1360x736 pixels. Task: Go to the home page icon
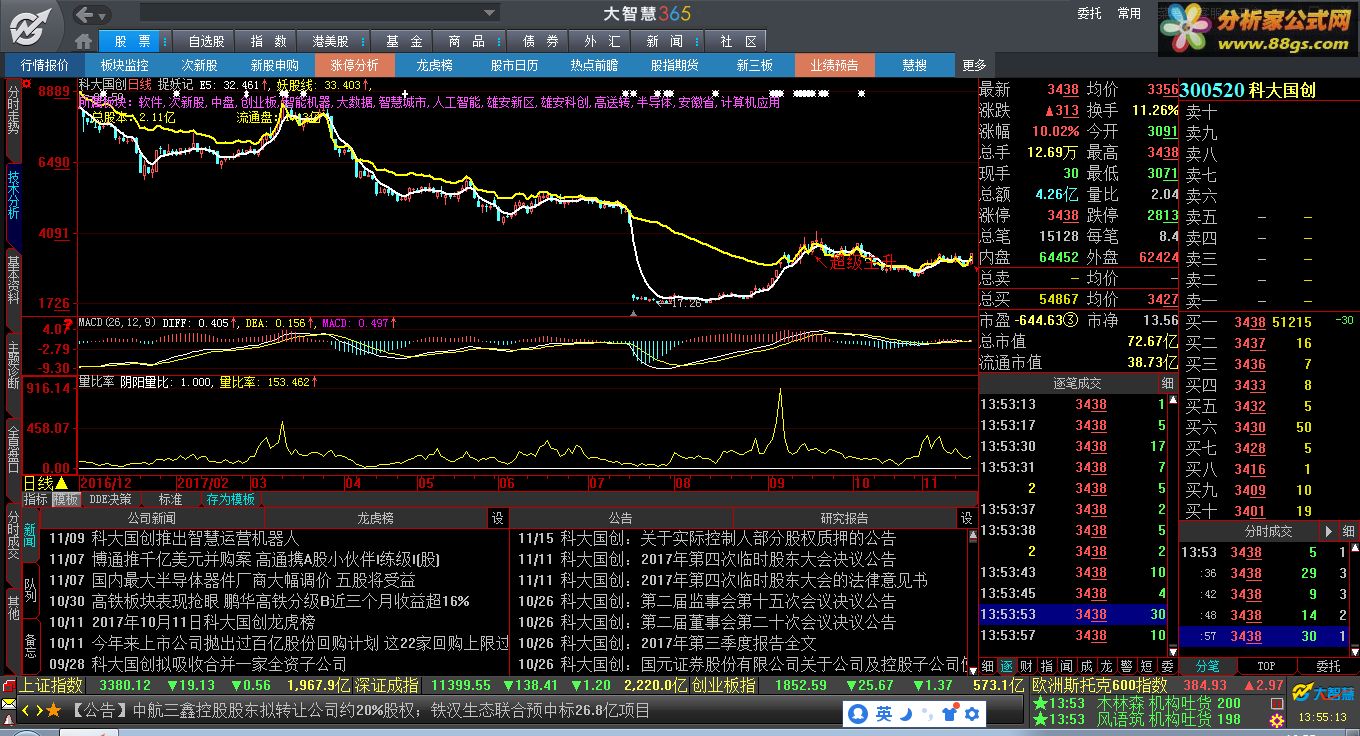(83, 42)
